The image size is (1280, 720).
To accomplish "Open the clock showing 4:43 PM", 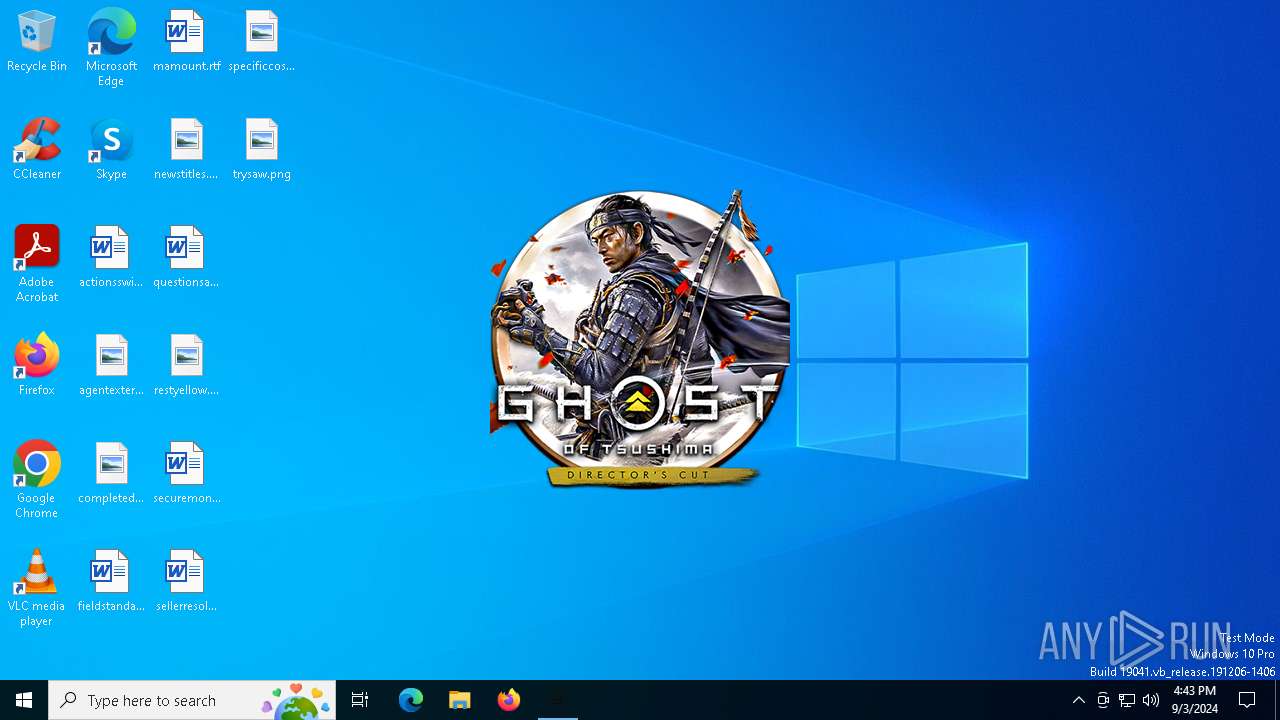I will point(1194,700).
